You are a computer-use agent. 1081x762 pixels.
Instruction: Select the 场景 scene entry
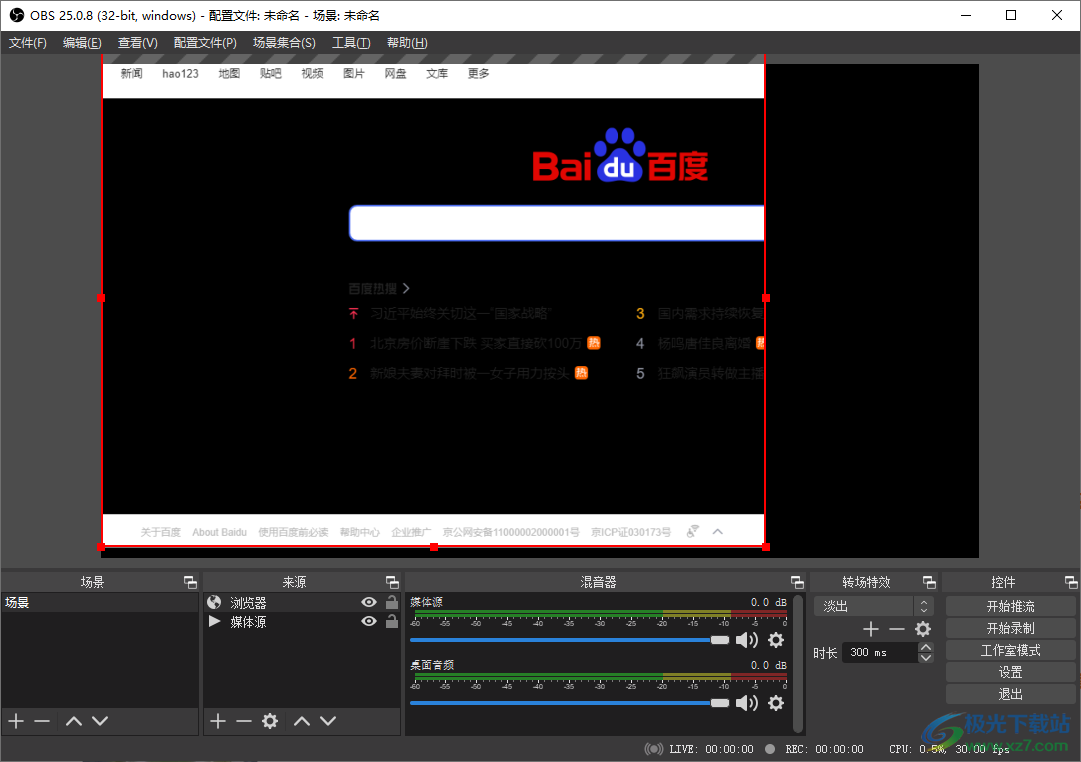tap(100, 603)
